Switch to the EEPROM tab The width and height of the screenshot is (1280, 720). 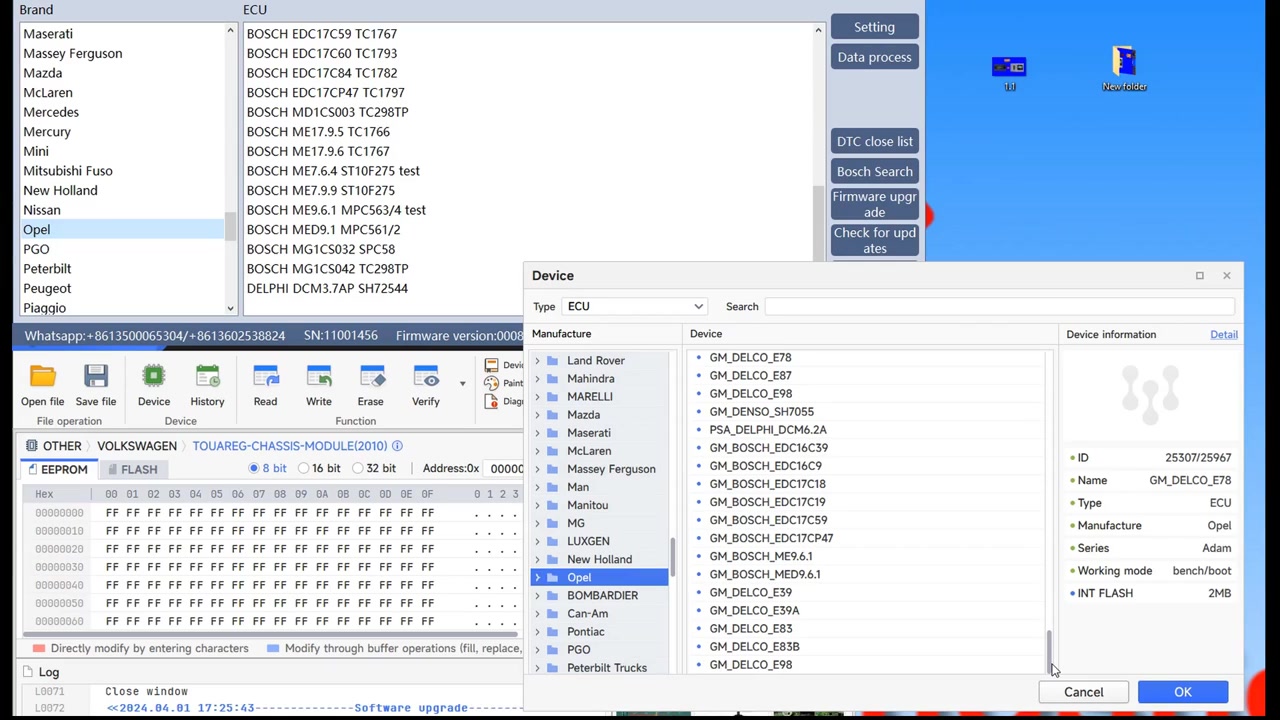click(57, 469)
